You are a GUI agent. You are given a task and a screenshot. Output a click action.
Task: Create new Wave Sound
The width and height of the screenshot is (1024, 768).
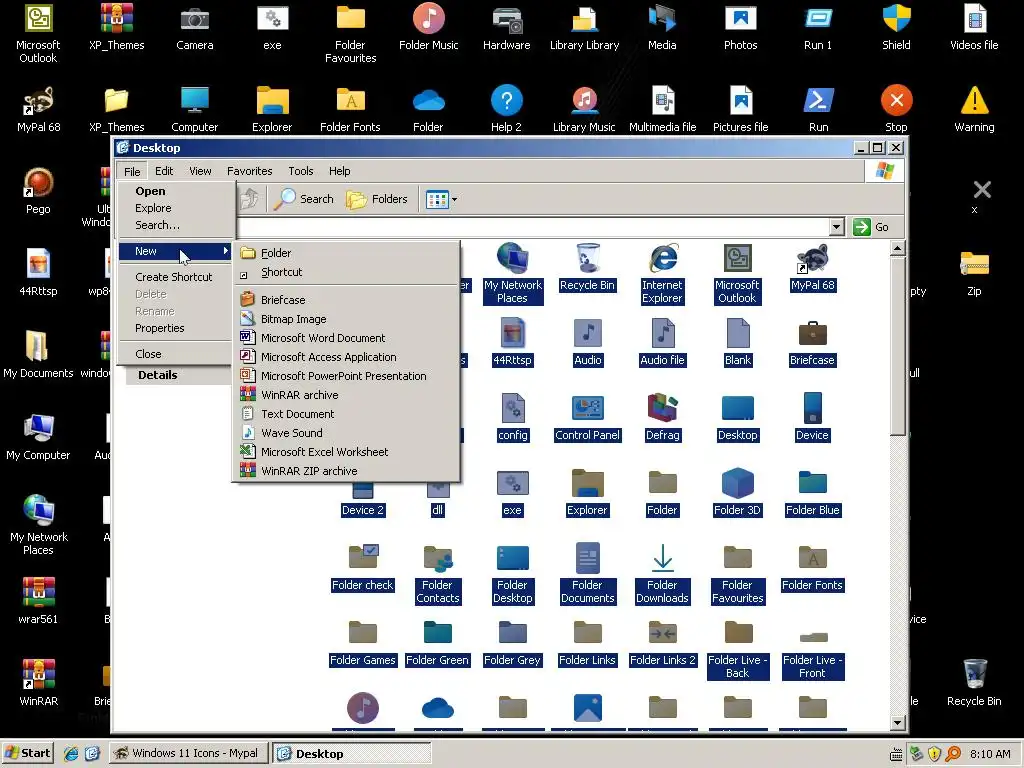(346, 432)
